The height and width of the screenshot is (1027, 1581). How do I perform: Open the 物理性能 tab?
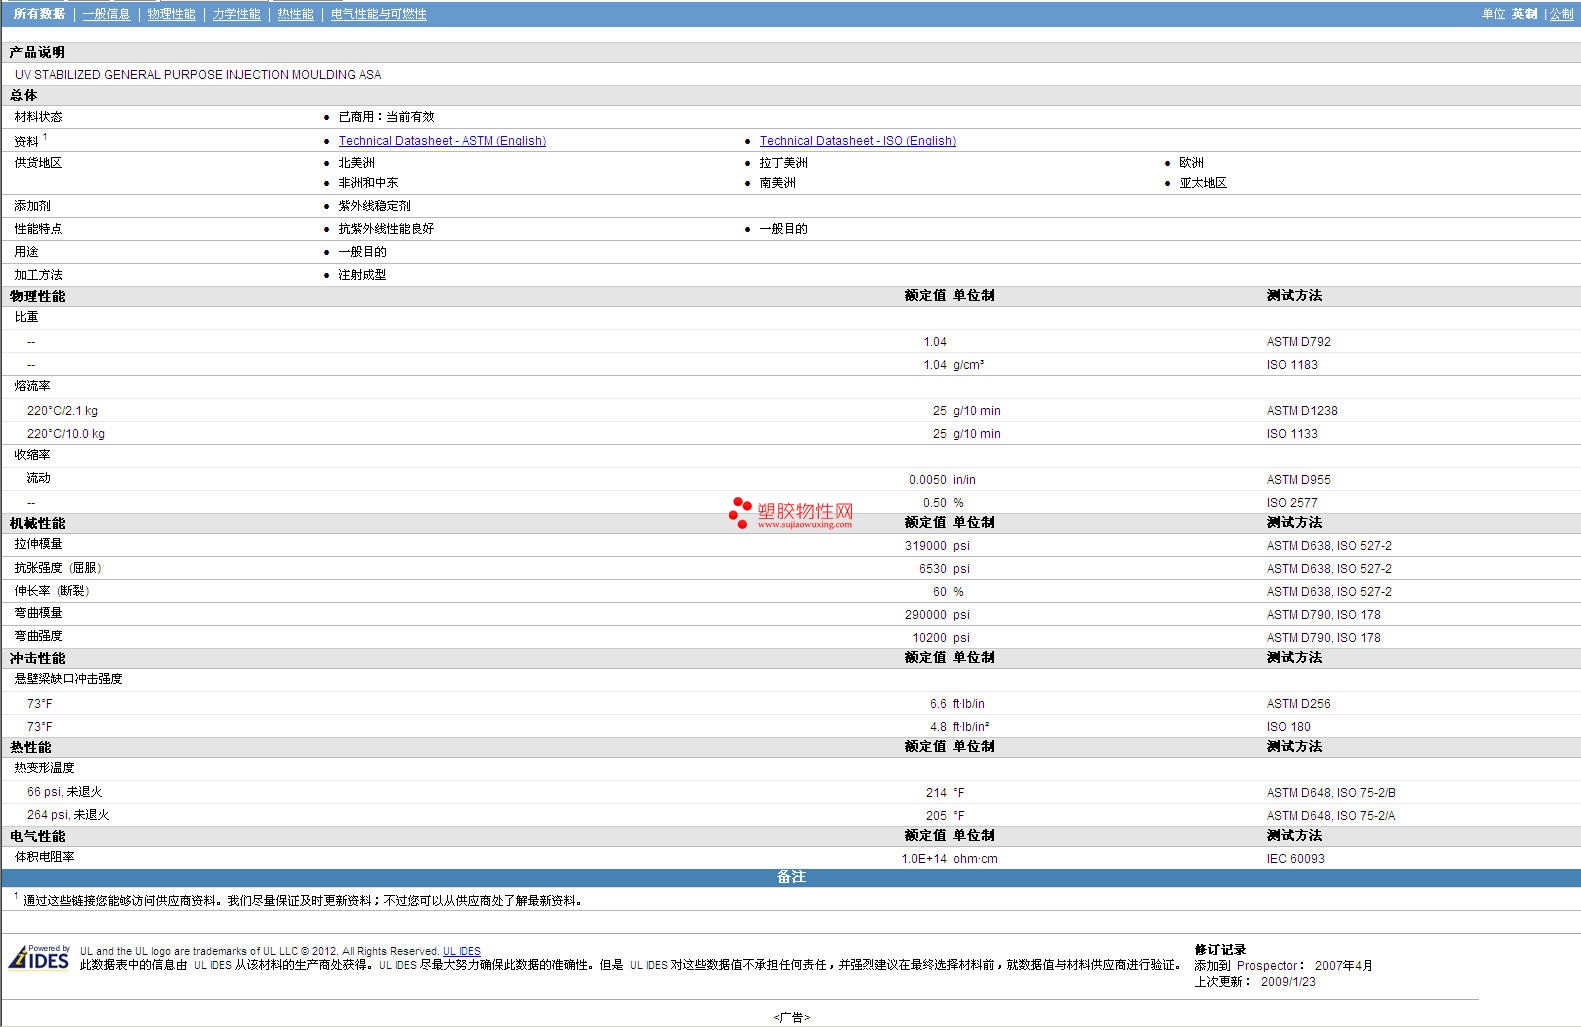[171, 14]
